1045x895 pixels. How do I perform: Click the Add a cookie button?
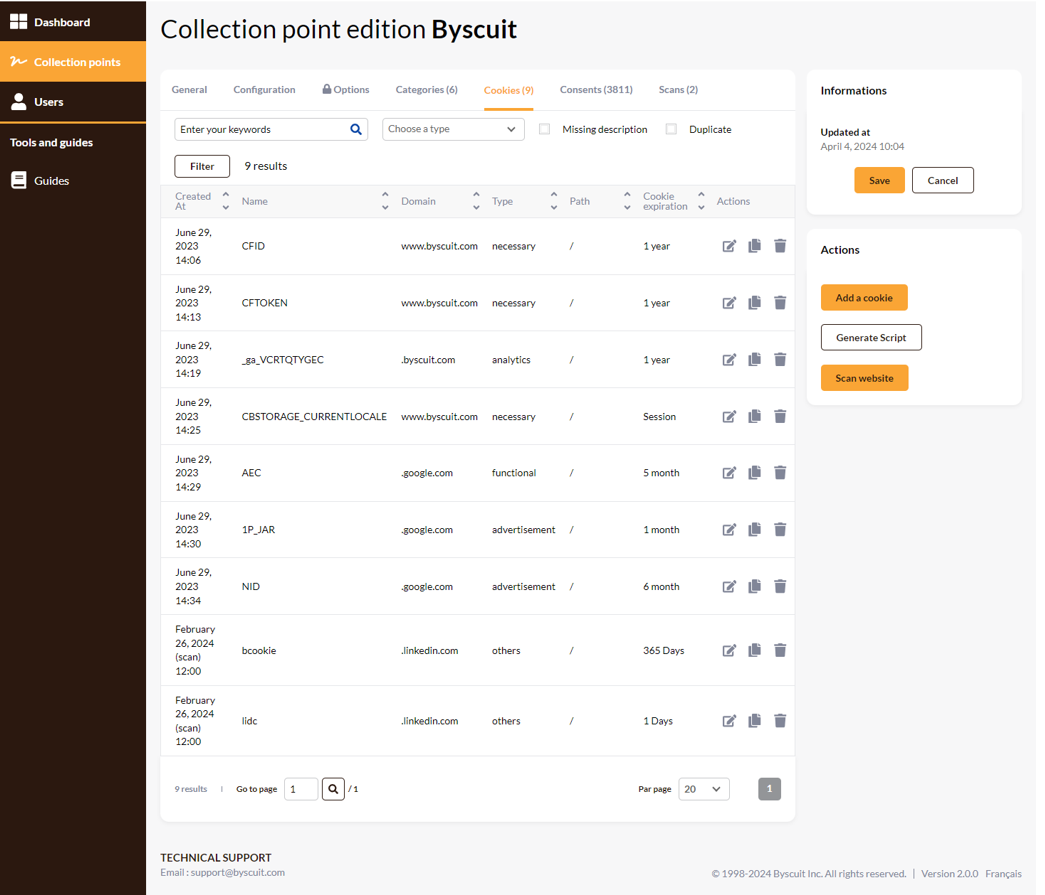(864, 298)
